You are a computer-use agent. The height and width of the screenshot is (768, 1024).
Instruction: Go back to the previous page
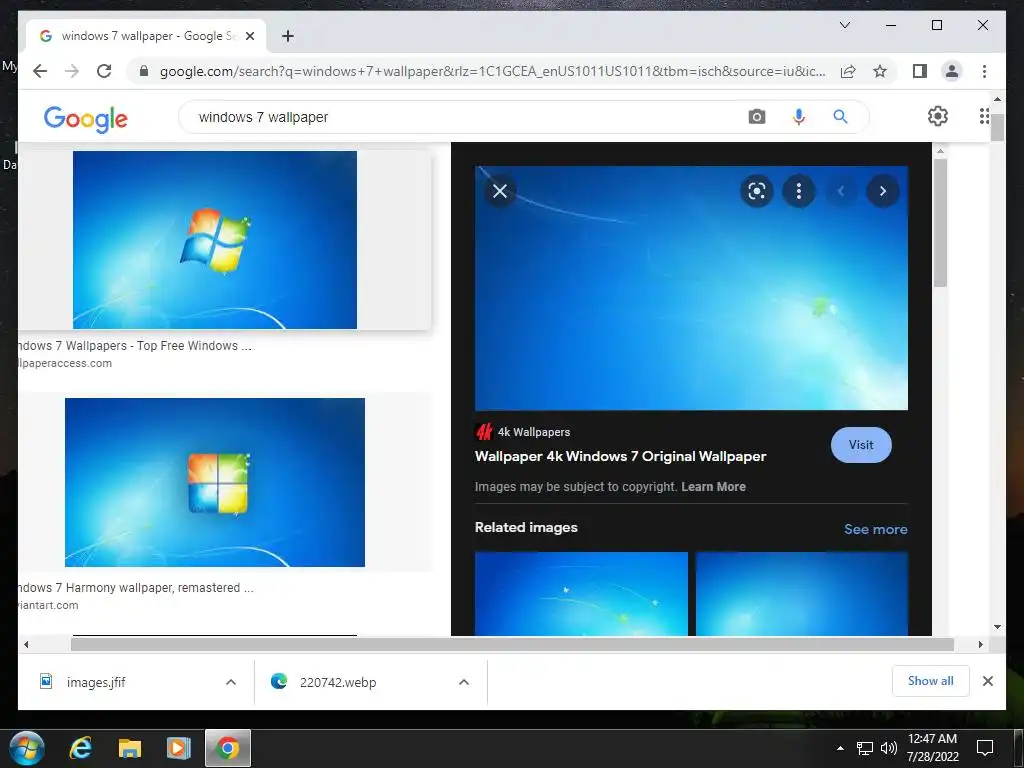(x=40, y=71)
